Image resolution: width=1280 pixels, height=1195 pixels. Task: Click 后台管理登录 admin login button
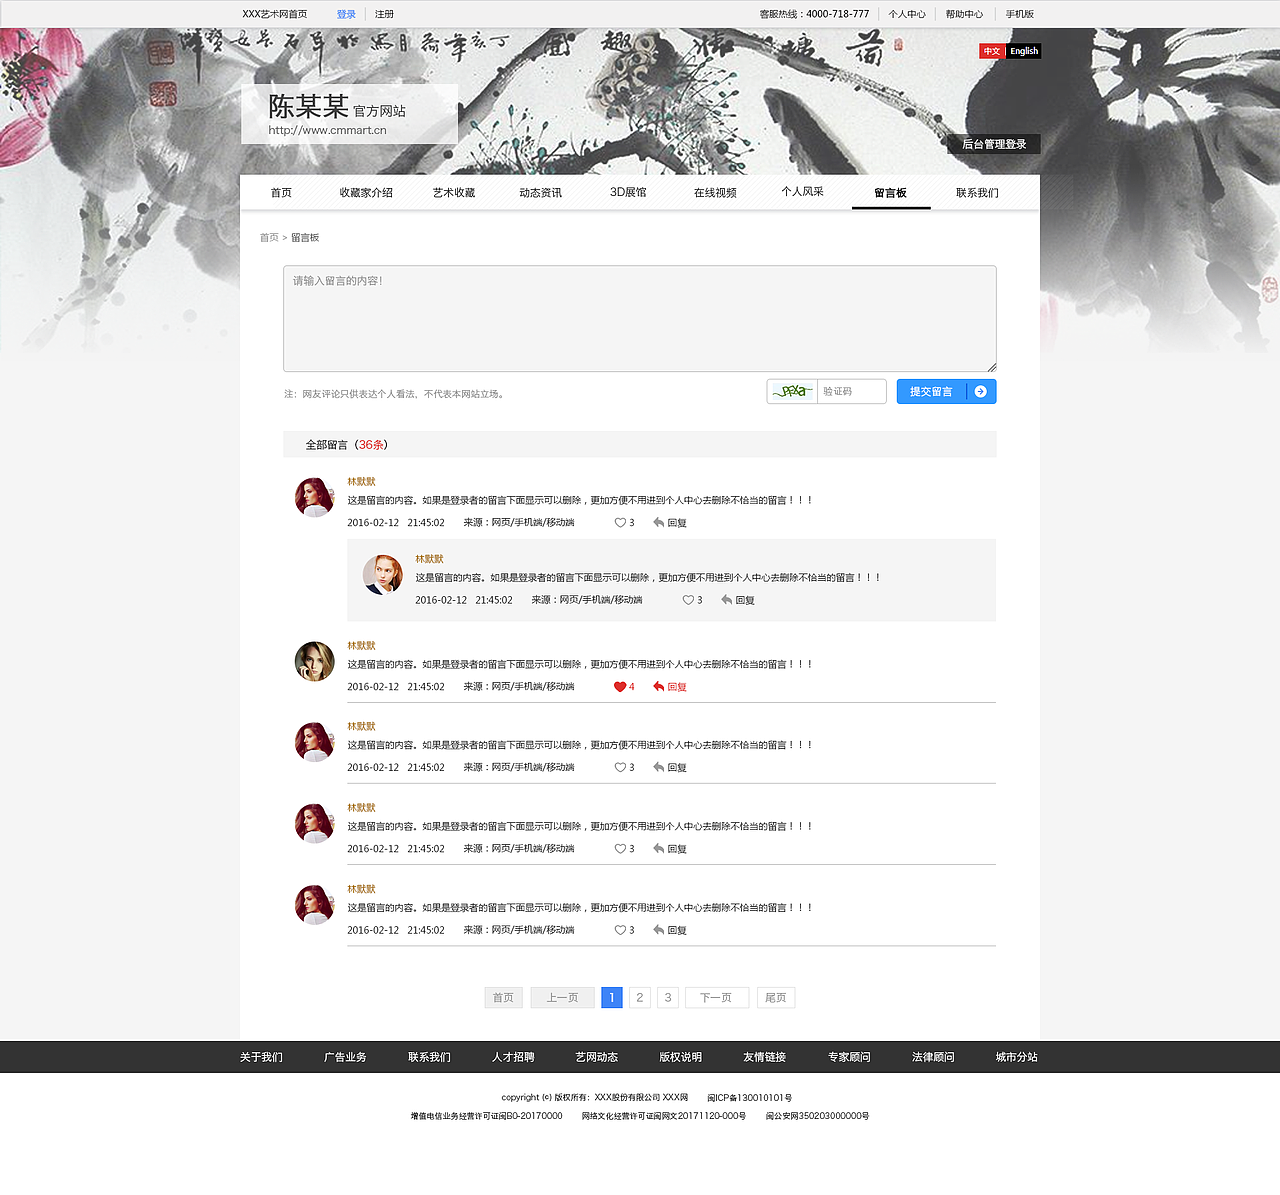click(994, 144)
